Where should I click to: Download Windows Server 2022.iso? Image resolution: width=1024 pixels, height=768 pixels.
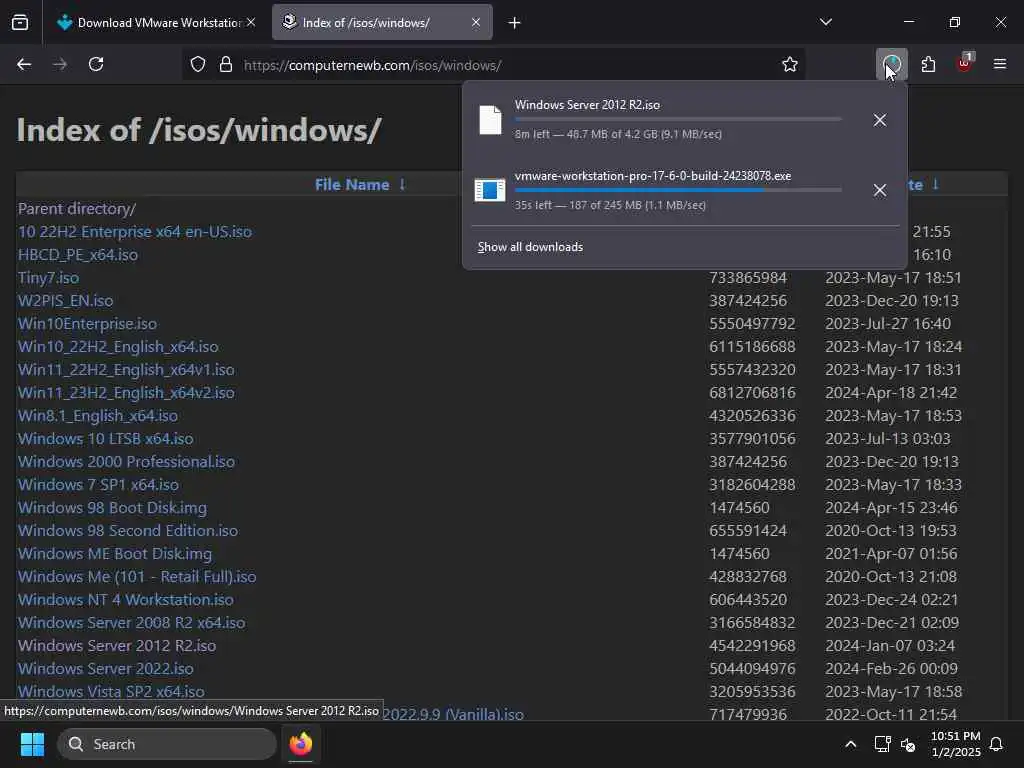pos(106,669)
